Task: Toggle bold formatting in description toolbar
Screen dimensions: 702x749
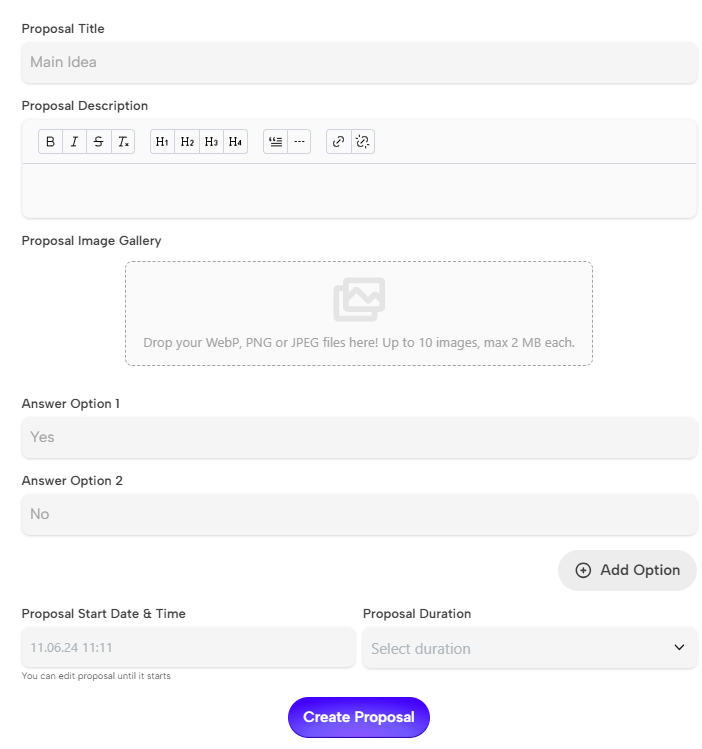Action: pos(51,142)
